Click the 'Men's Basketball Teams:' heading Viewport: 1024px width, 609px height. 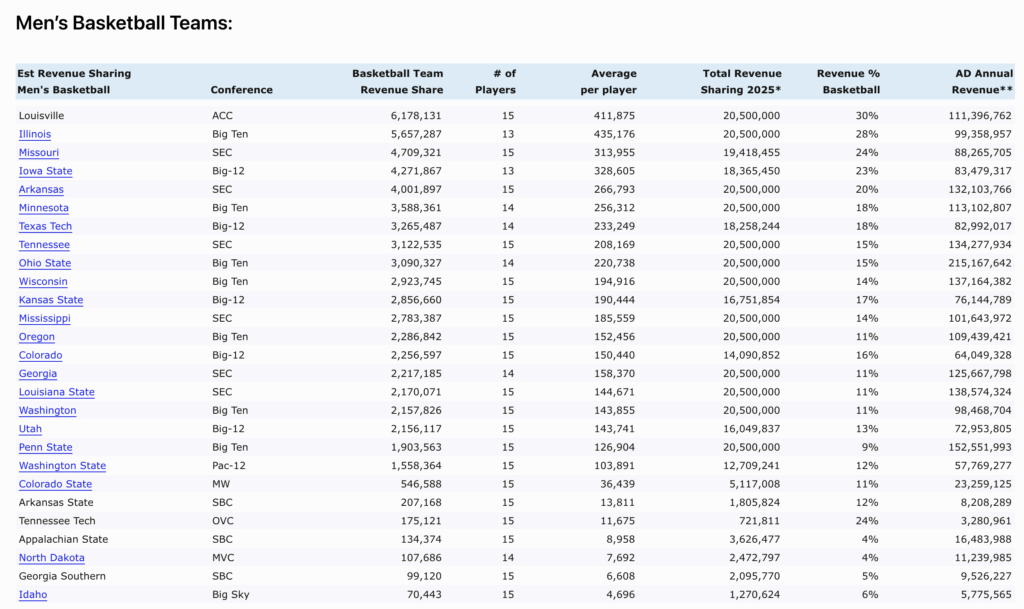124,22
